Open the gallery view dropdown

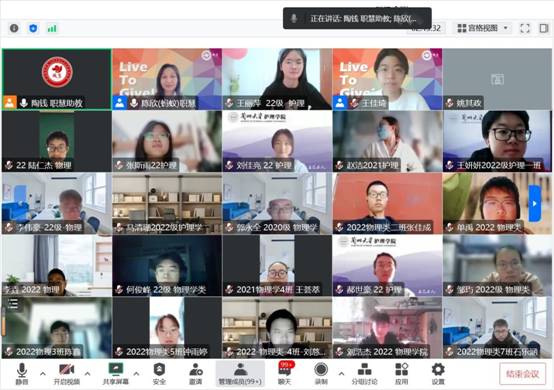point(483,28)
